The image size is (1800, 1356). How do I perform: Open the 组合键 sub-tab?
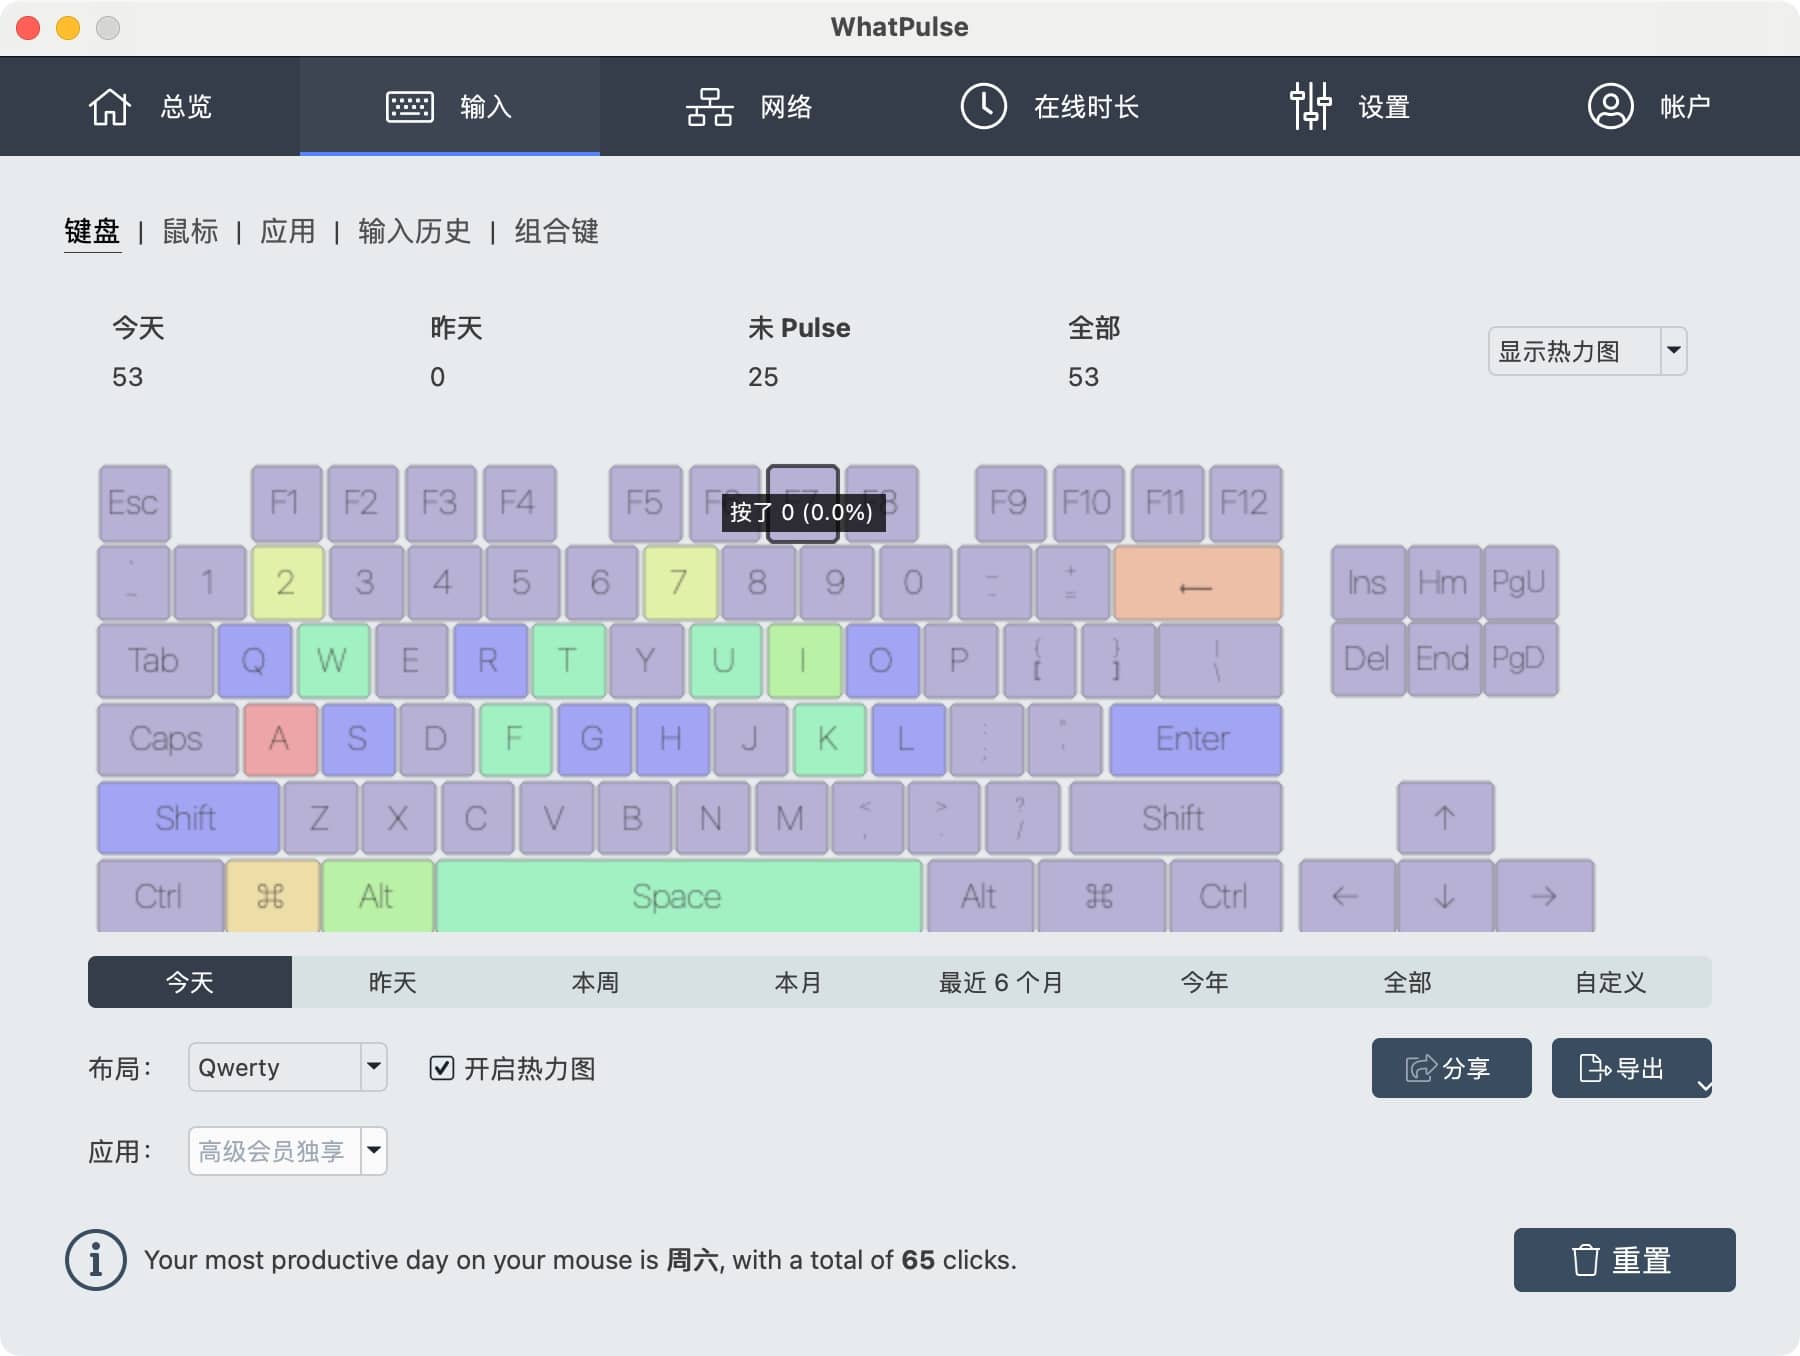point(556,231)
